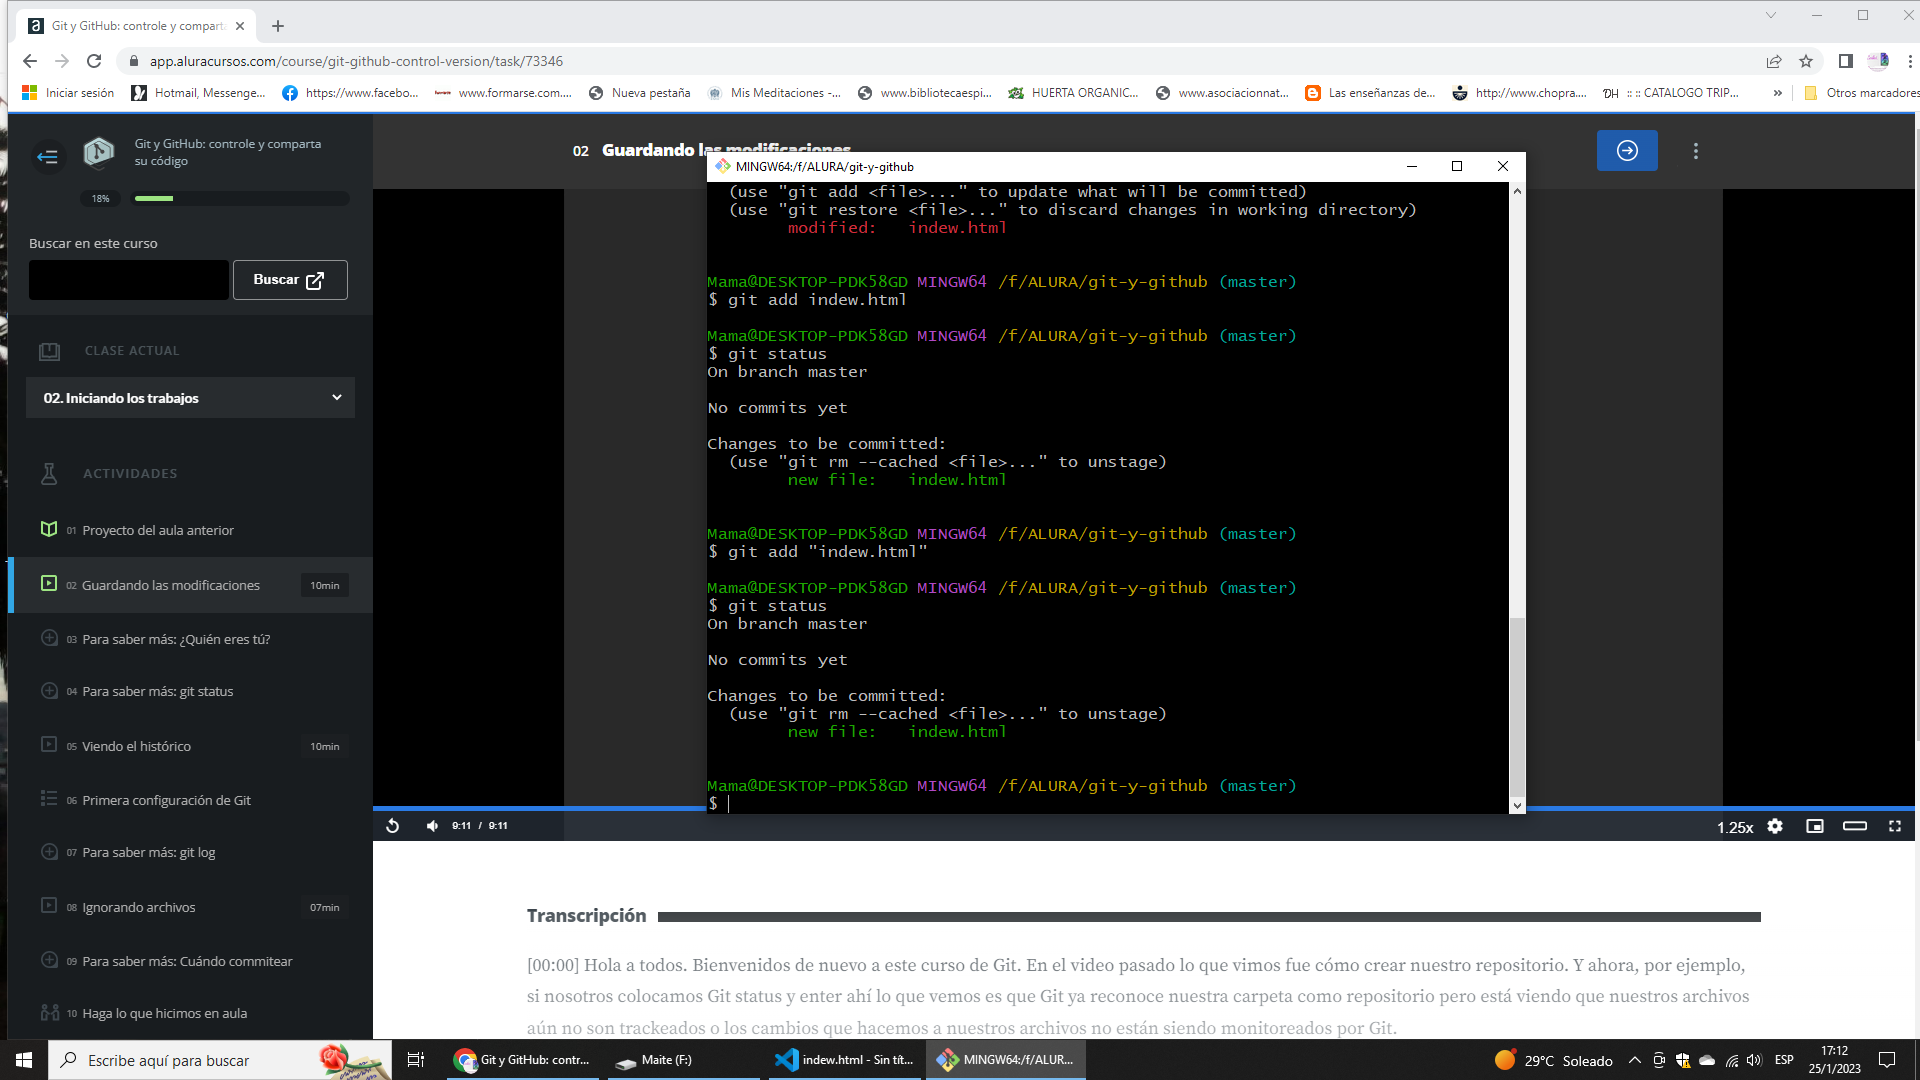Share this page icon

pyautogui.click(x=1774, y=61)
